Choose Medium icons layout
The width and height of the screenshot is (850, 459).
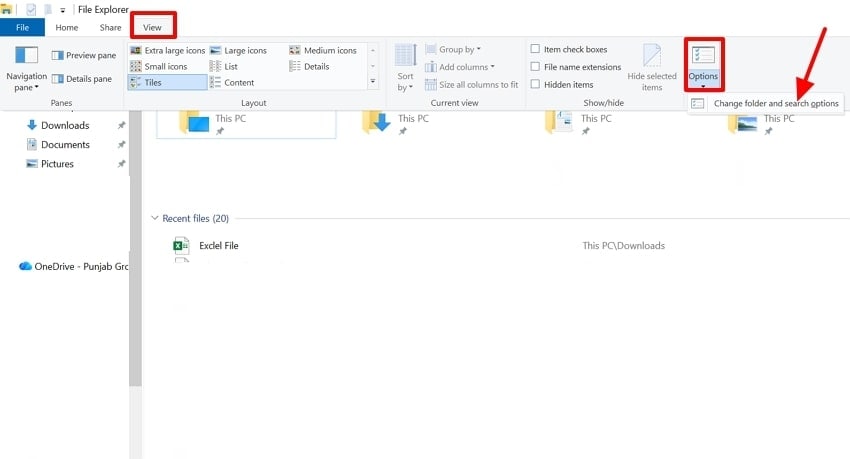[x=323, y=50]
